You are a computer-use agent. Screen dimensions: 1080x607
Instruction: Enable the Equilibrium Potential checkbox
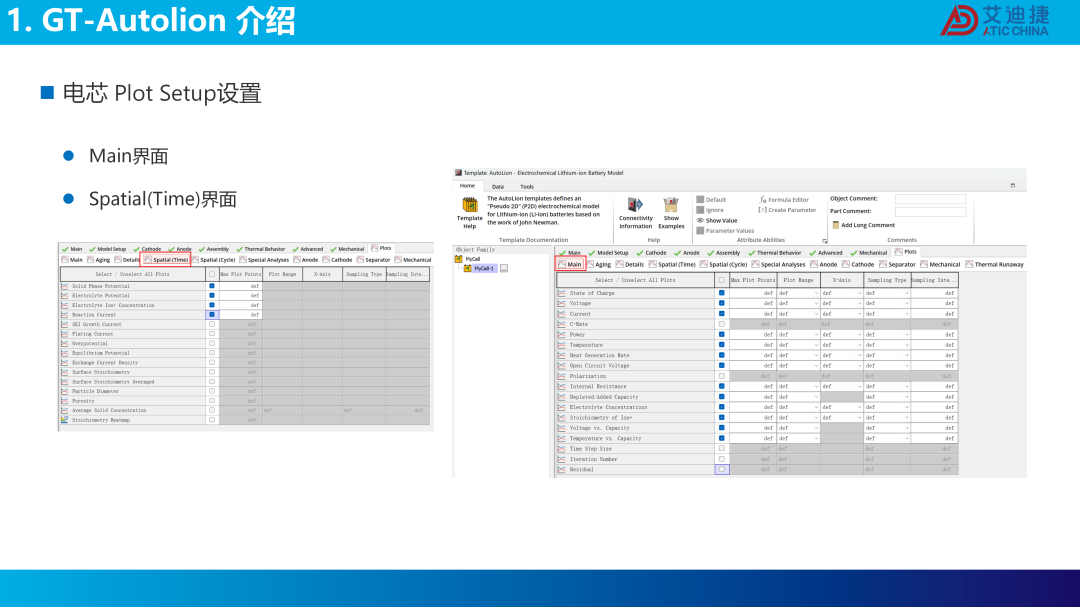[212, 353]
